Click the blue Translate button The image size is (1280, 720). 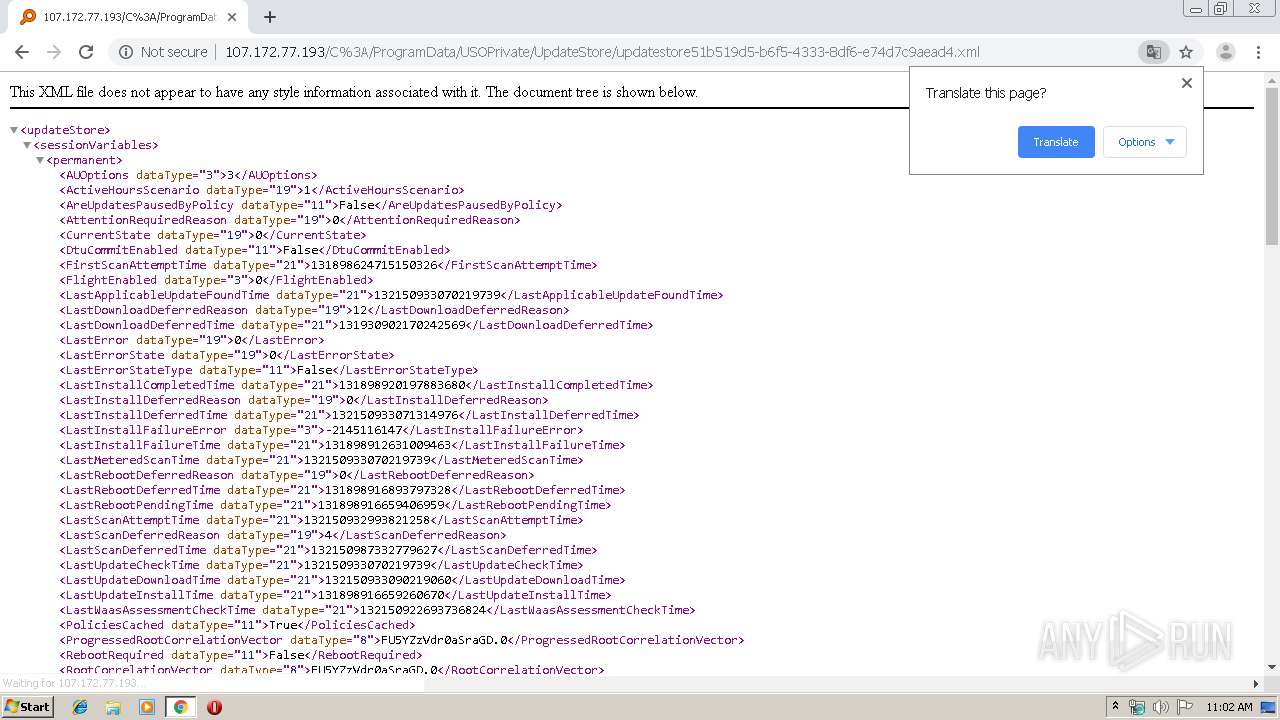pyautogui.click(x=1056, y=142)
